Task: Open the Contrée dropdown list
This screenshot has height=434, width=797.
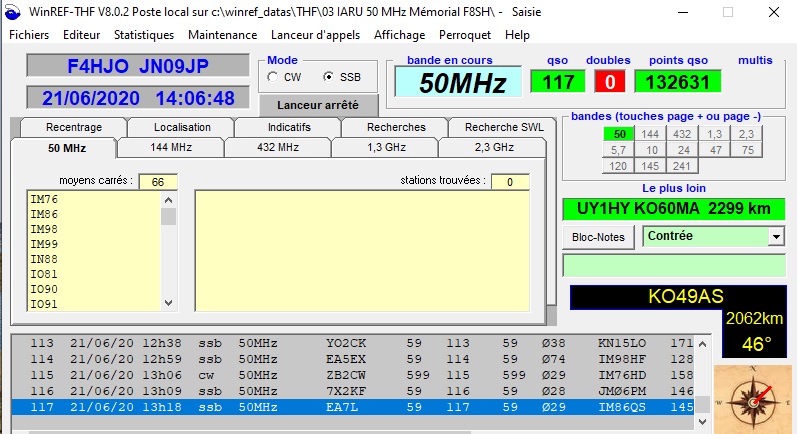Action: 776,237
